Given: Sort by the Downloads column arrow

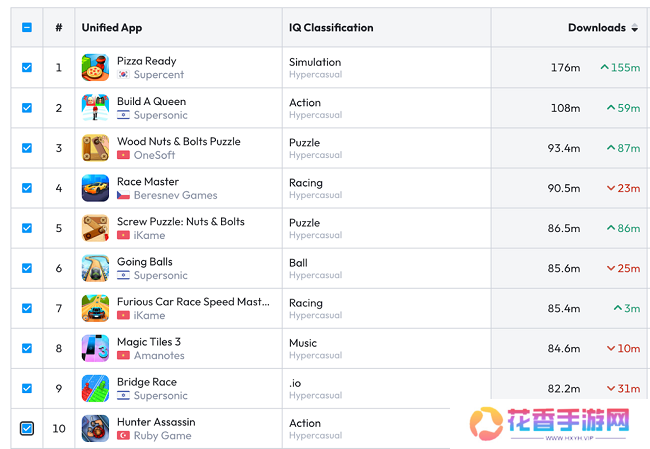Looking at the screenshot, I should tap(634, 28).
